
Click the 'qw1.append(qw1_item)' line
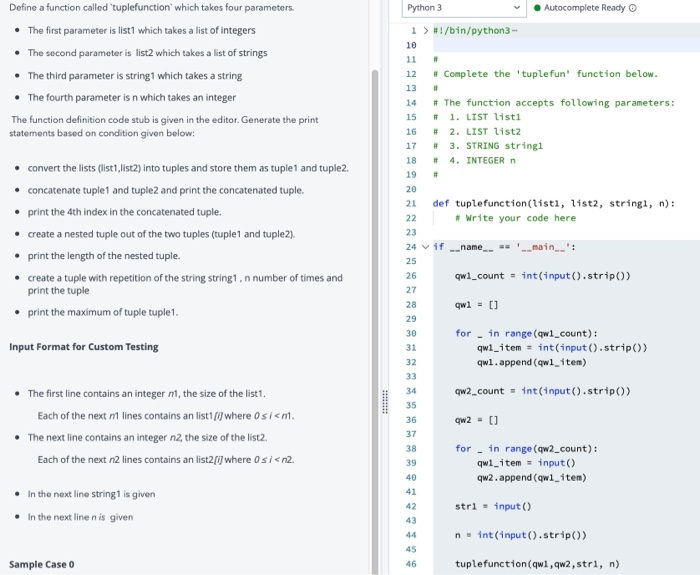pos(531,362)
